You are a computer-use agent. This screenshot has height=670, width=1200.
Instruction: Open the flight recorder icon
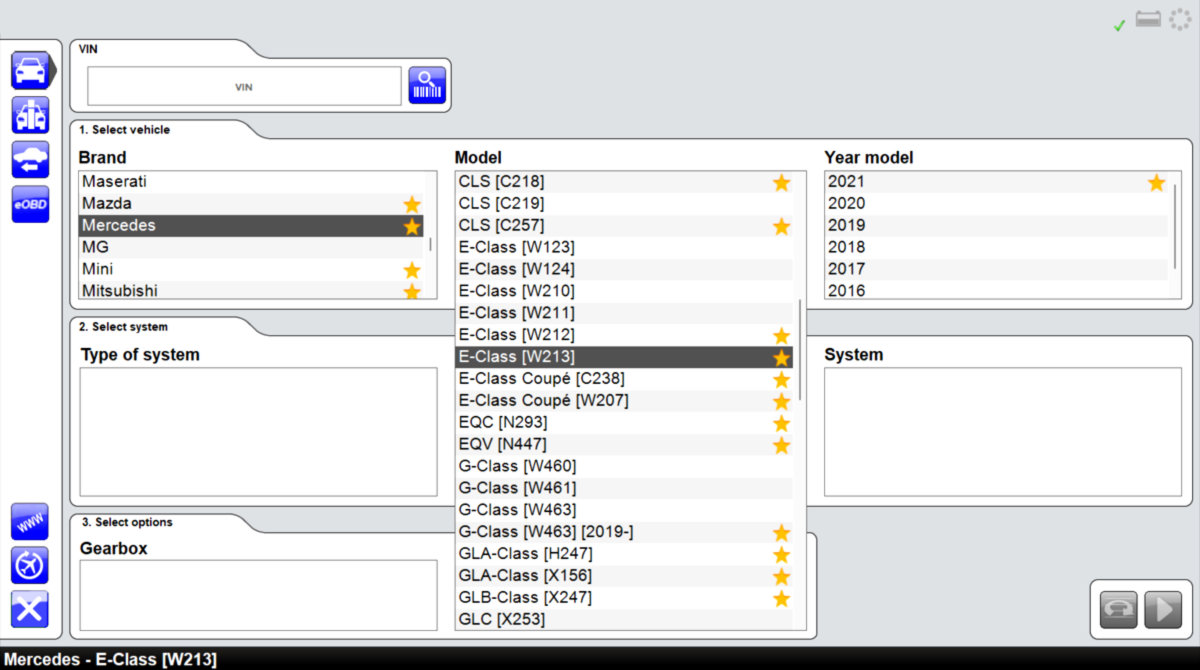[x=30, y=565]
